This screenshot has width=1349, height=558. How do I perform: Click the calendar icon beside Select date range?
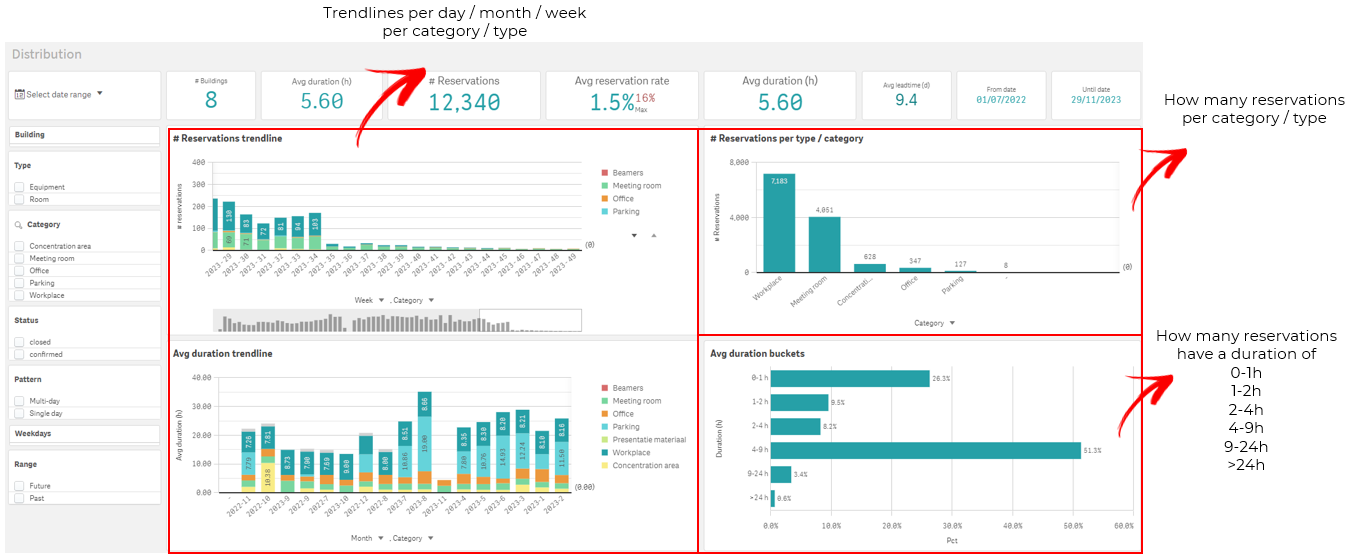(x=20, y=95)
